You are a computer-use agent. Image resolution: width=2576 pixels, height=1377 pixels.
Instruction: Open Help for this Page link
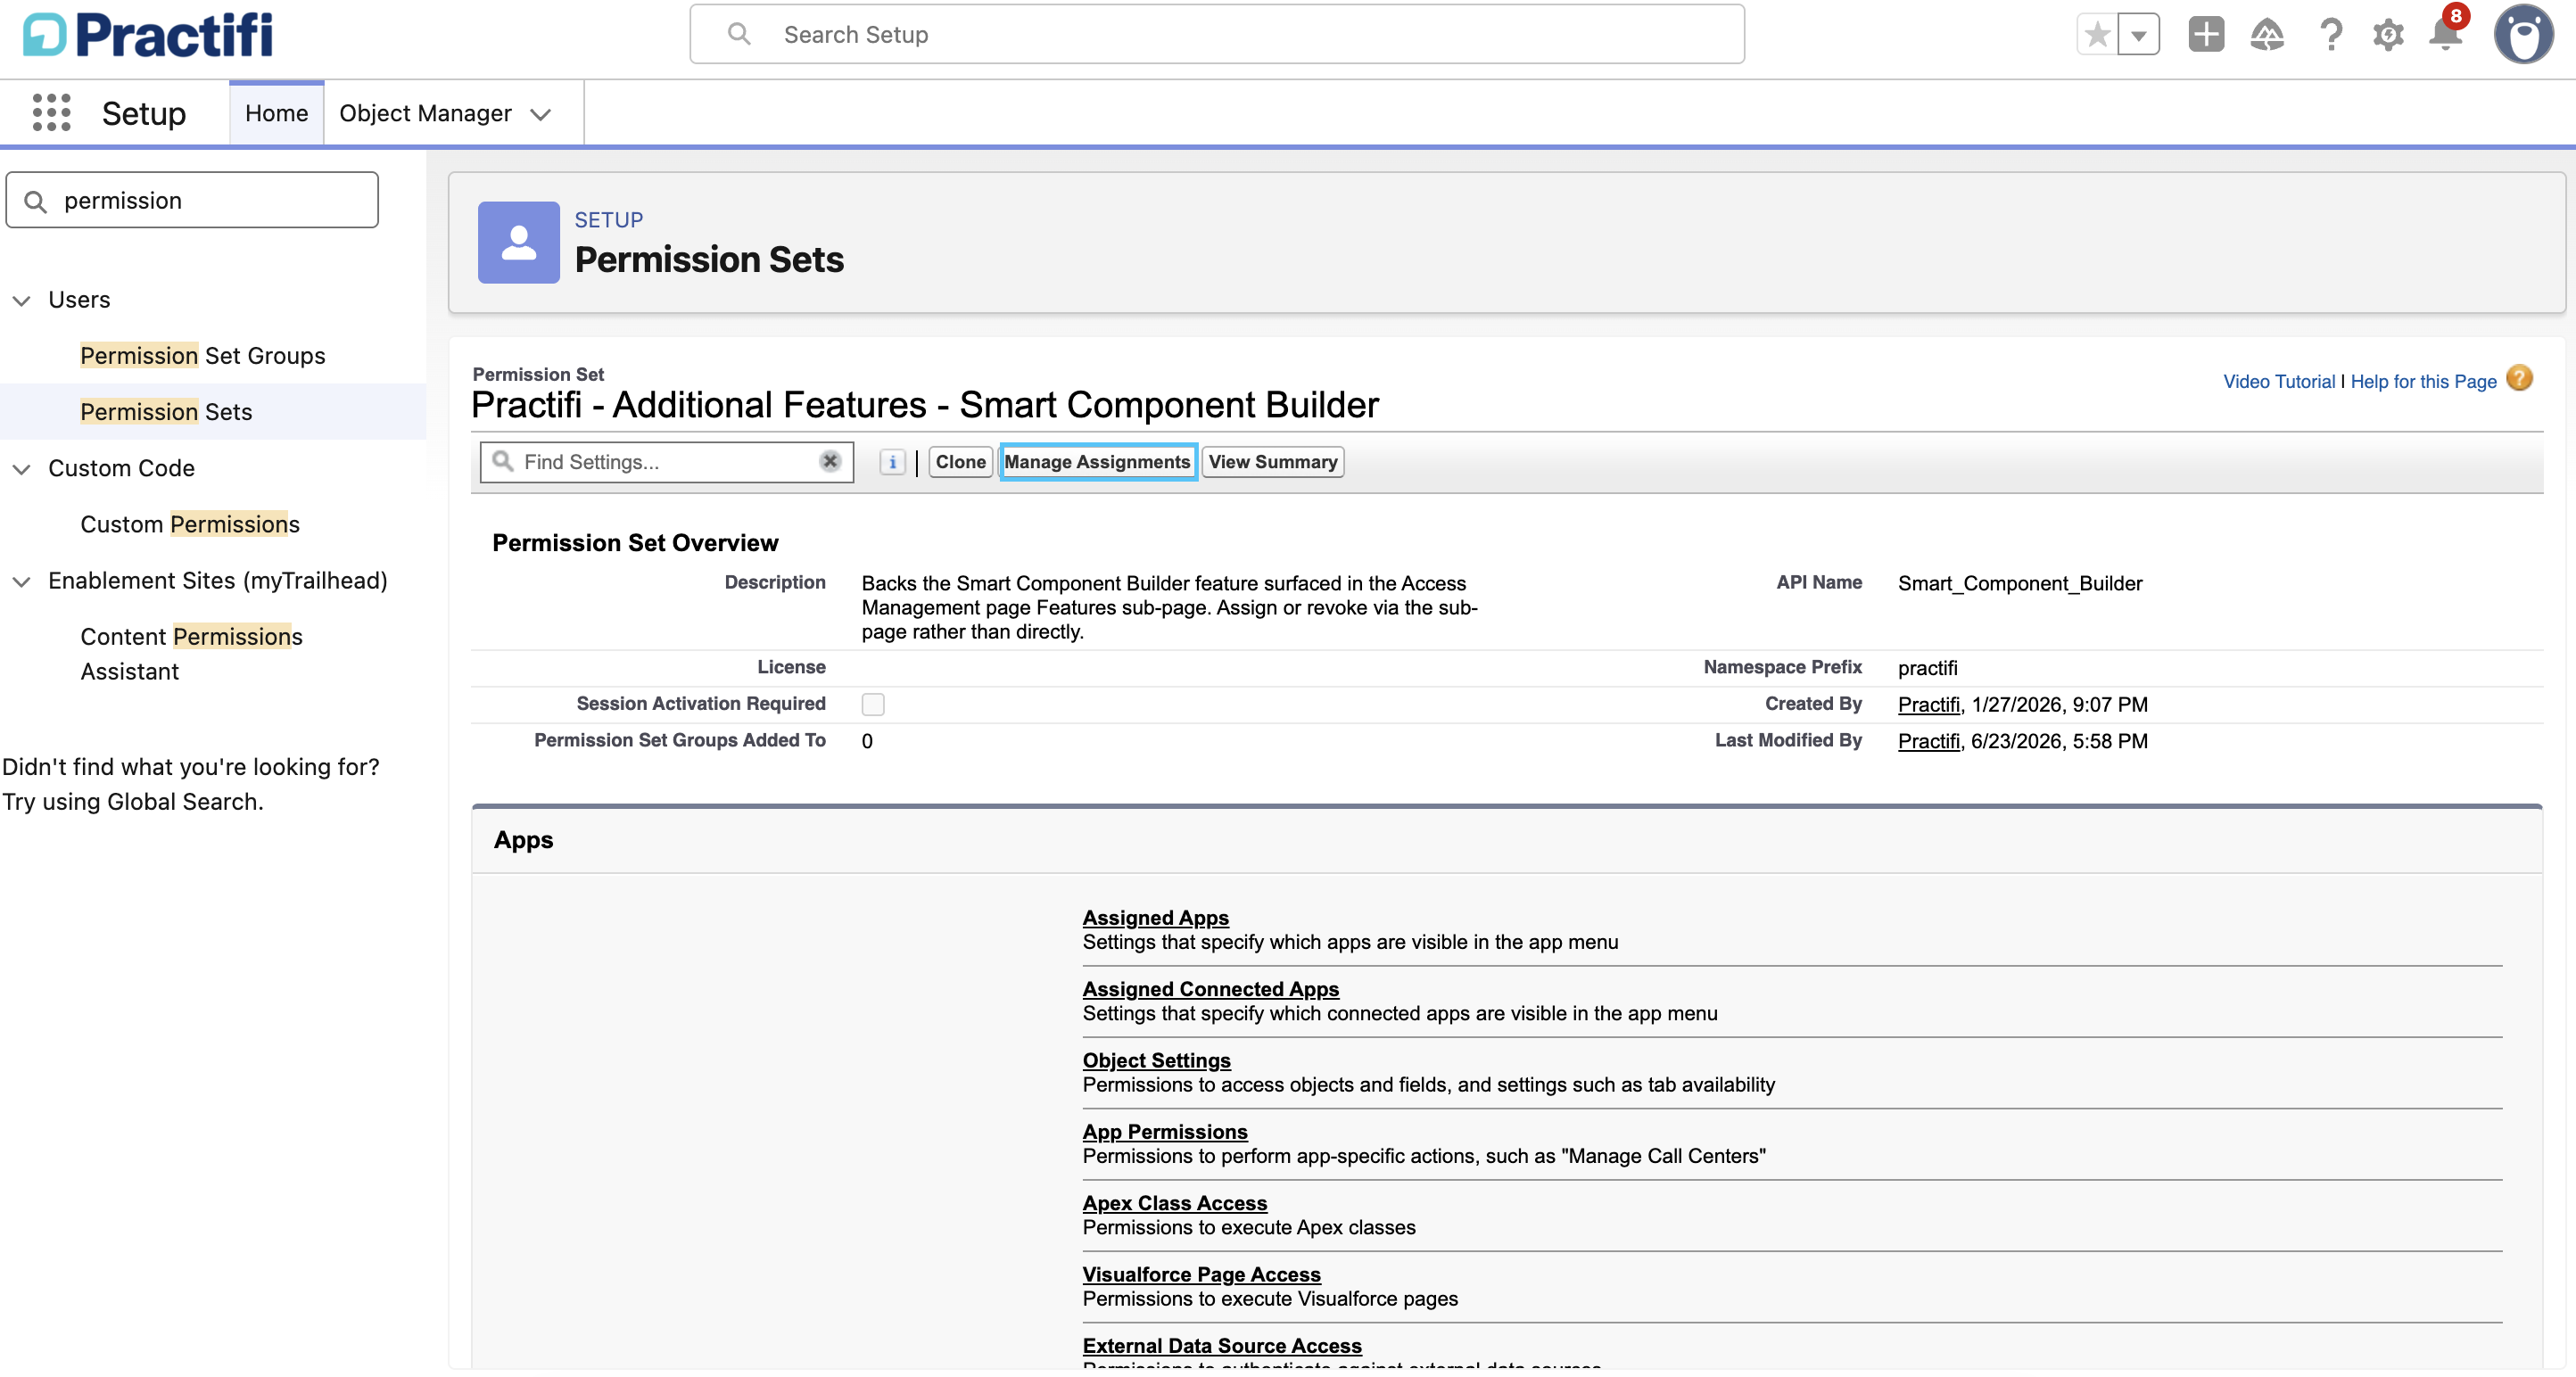[2423, 381]
